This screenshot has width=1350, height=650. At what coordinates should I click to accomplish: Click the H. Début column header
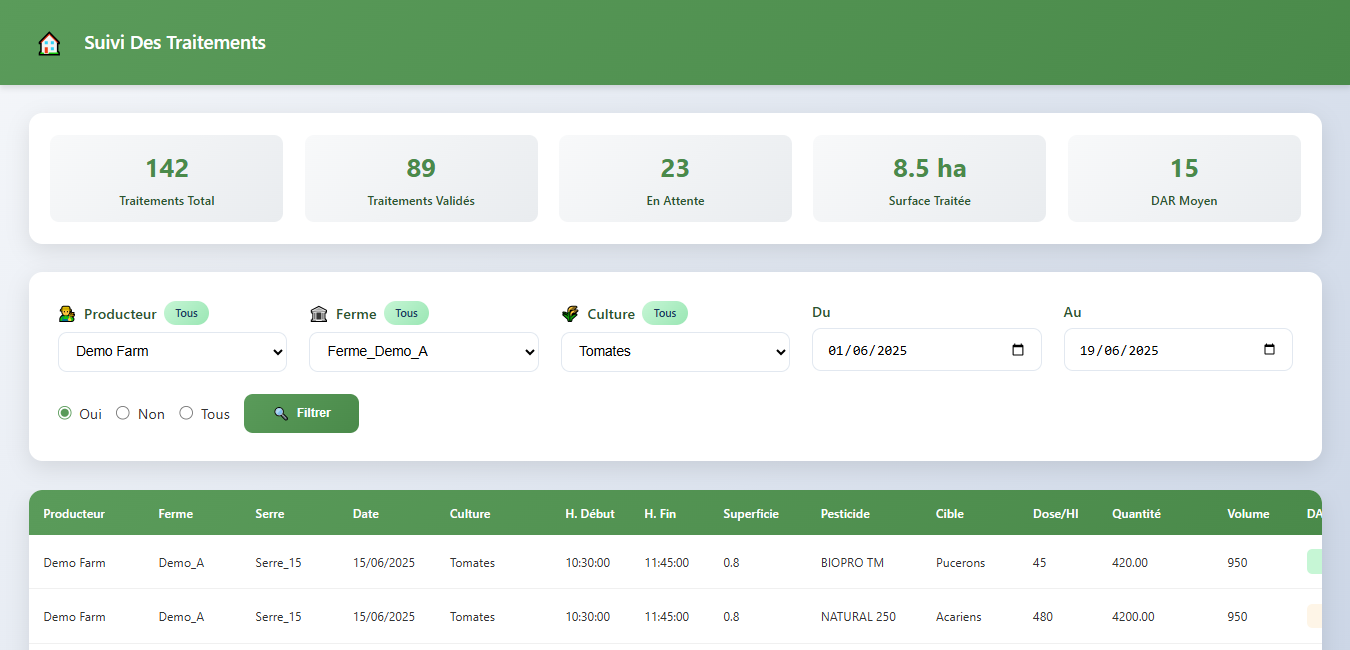[590, 514]
